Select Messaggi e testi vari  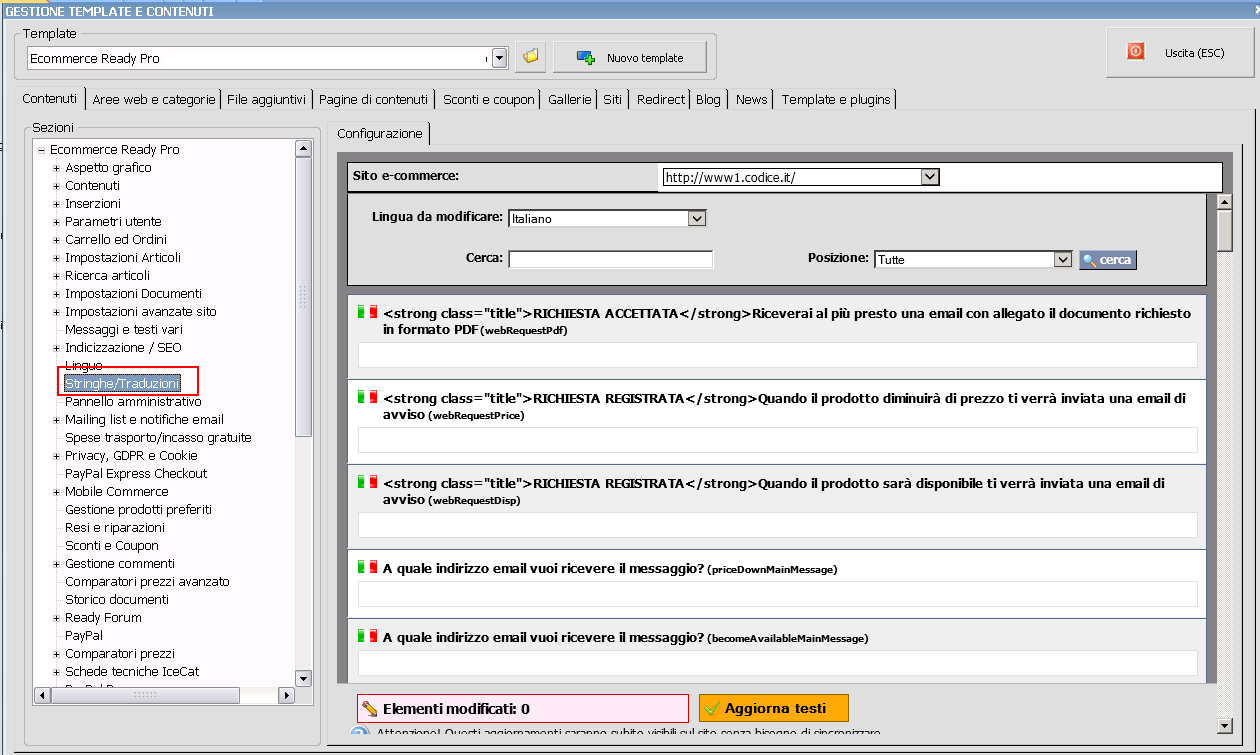pyautogui.click(x=124, y=330)
